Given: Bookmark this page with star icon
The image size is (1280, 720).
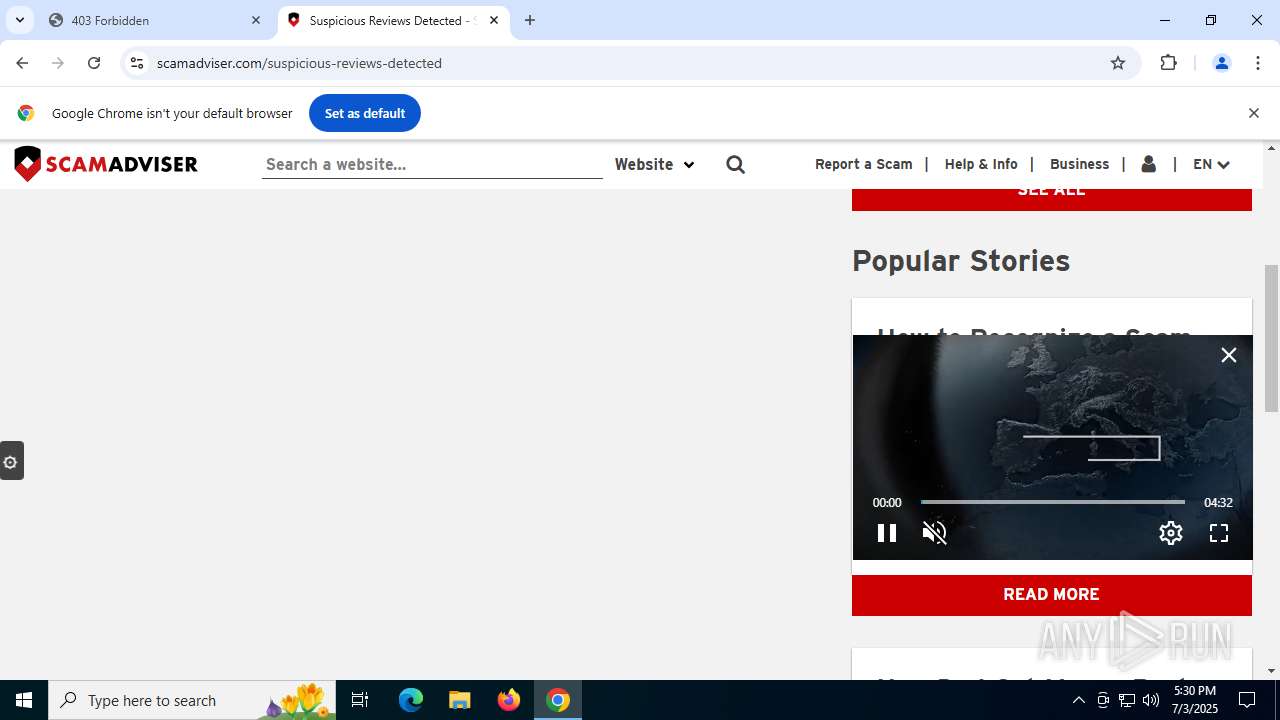Looking at the screenshot, I should click(1118, 63).
